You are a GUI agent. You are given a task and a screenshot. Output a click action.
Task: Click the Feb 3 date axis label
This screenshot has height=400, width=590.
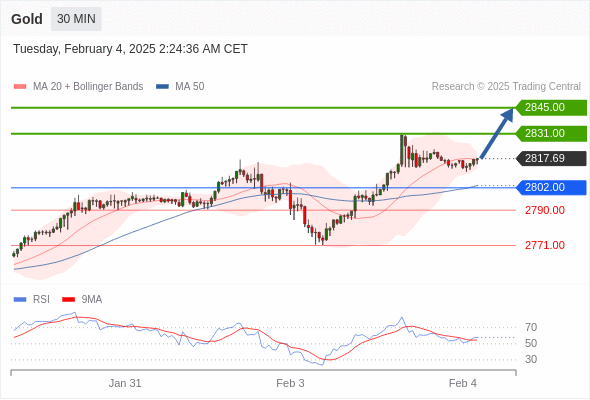(290, 383)
